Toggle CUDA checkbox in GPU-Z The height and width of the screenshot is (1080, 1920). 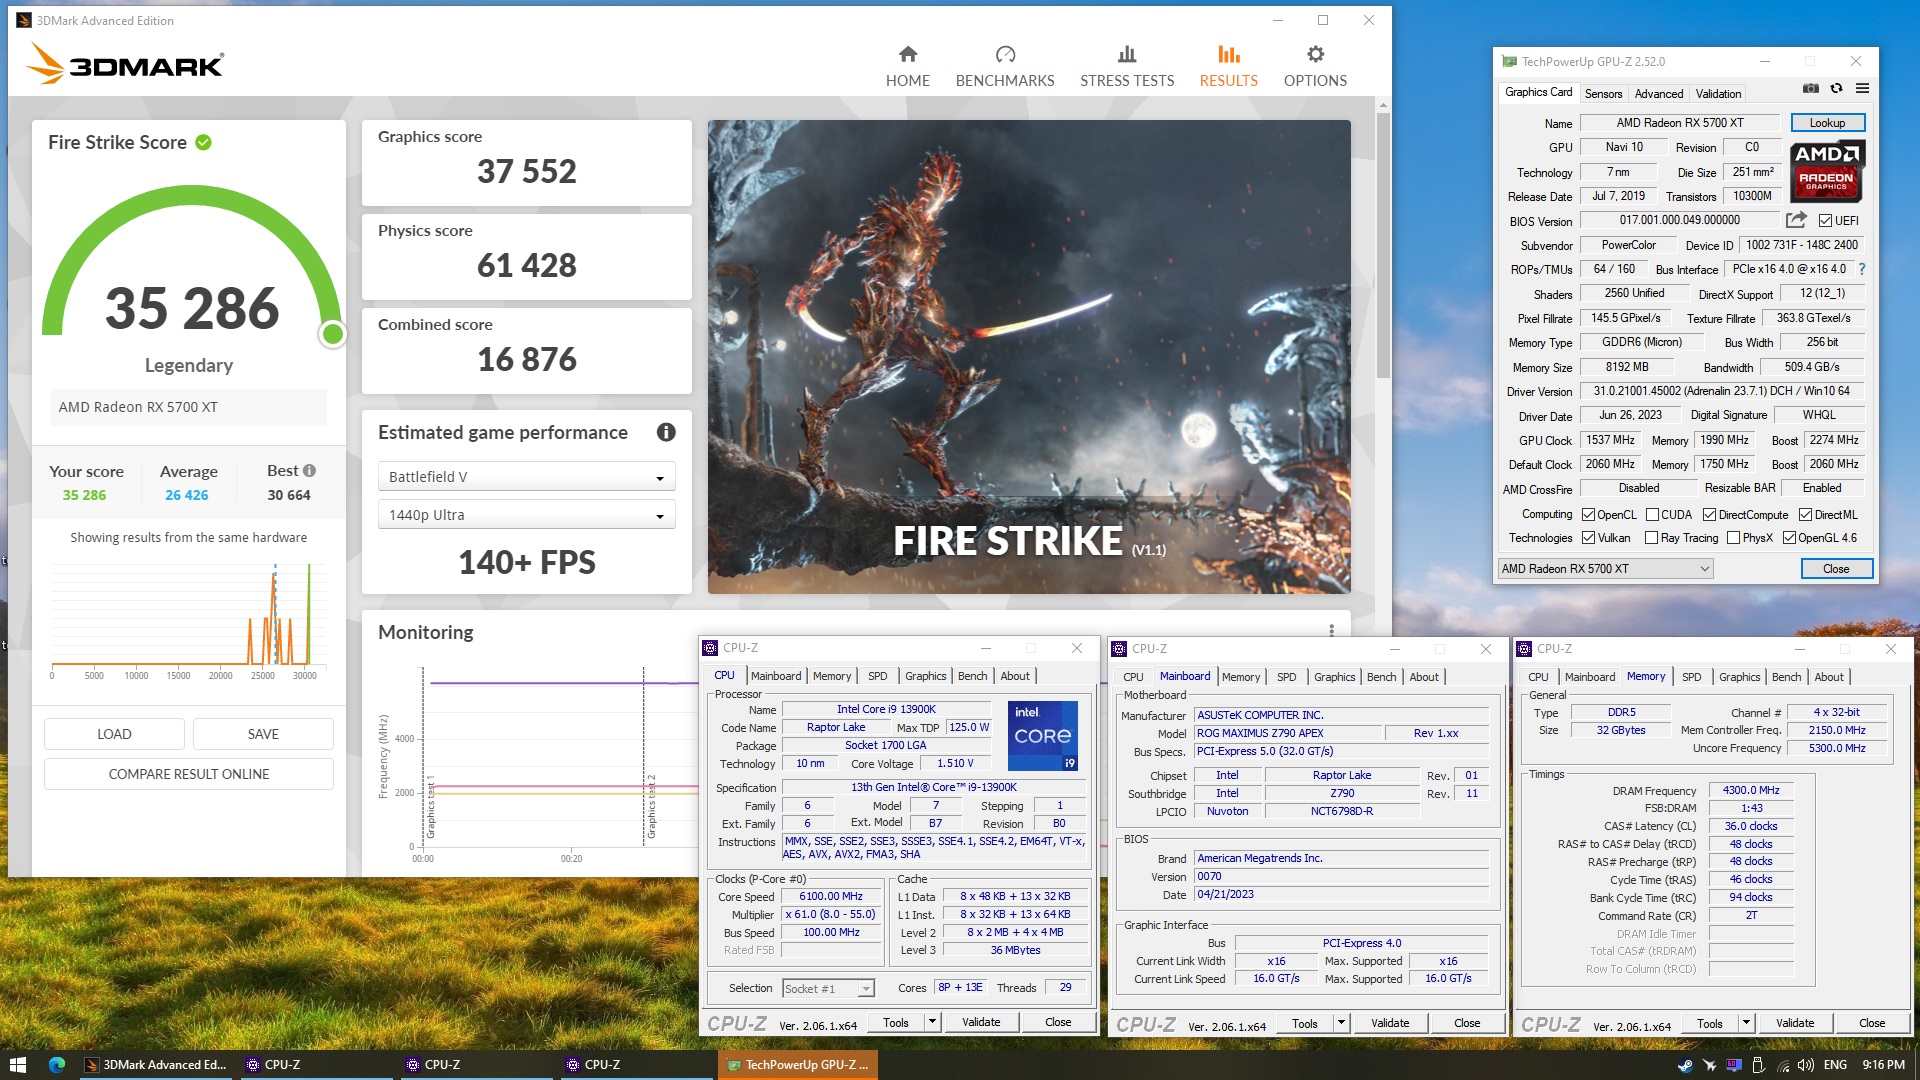(x=1652, y=515)
